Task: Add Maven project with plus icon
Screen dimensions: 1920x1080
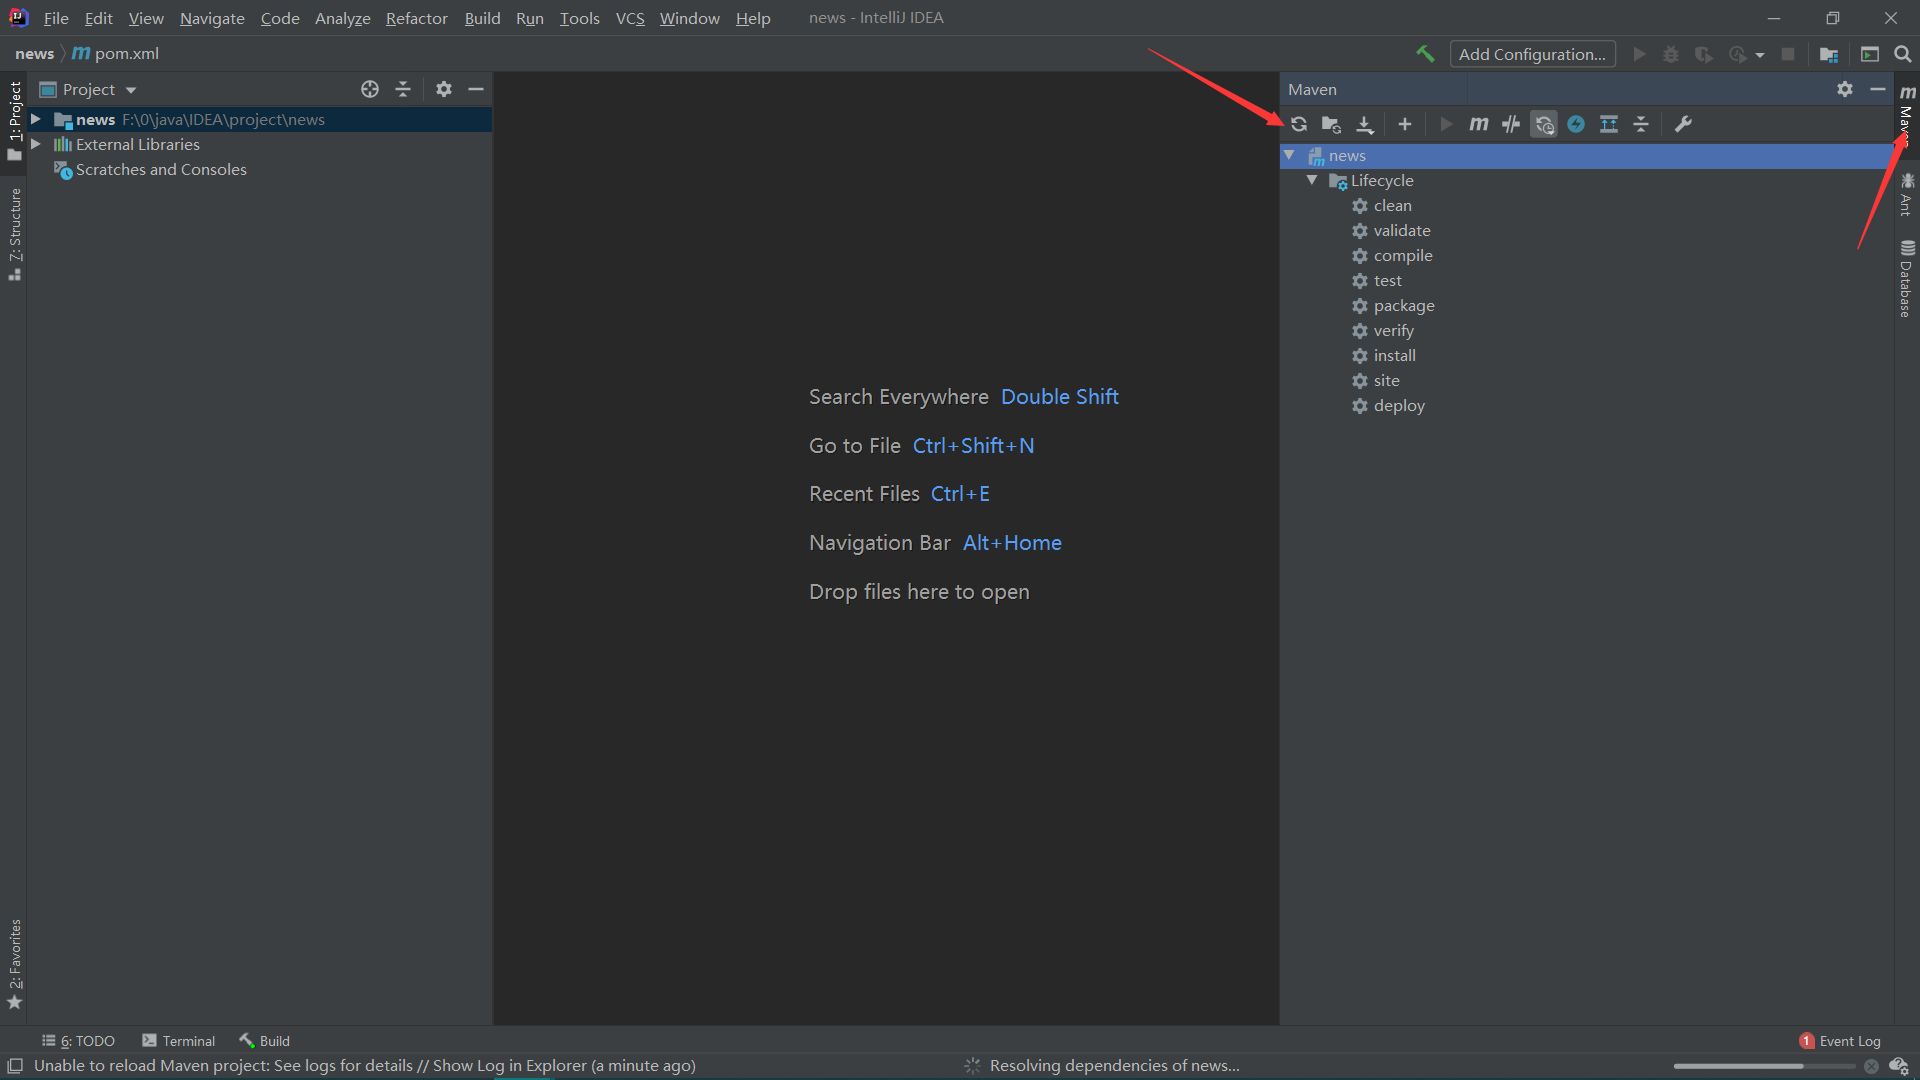Action: [1405, 124]
